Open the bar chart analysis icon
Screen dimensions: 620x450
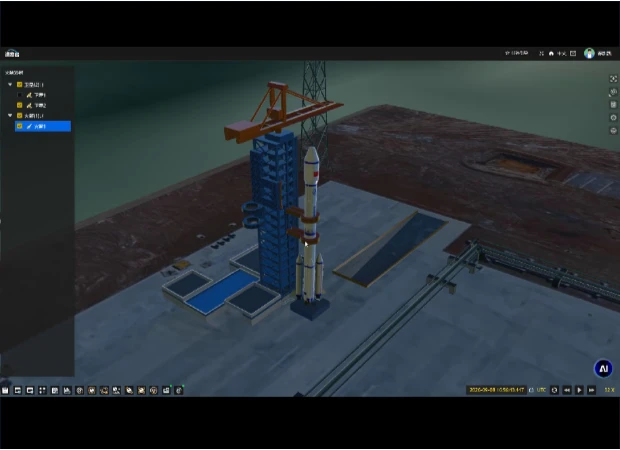(x=67, y=391)
